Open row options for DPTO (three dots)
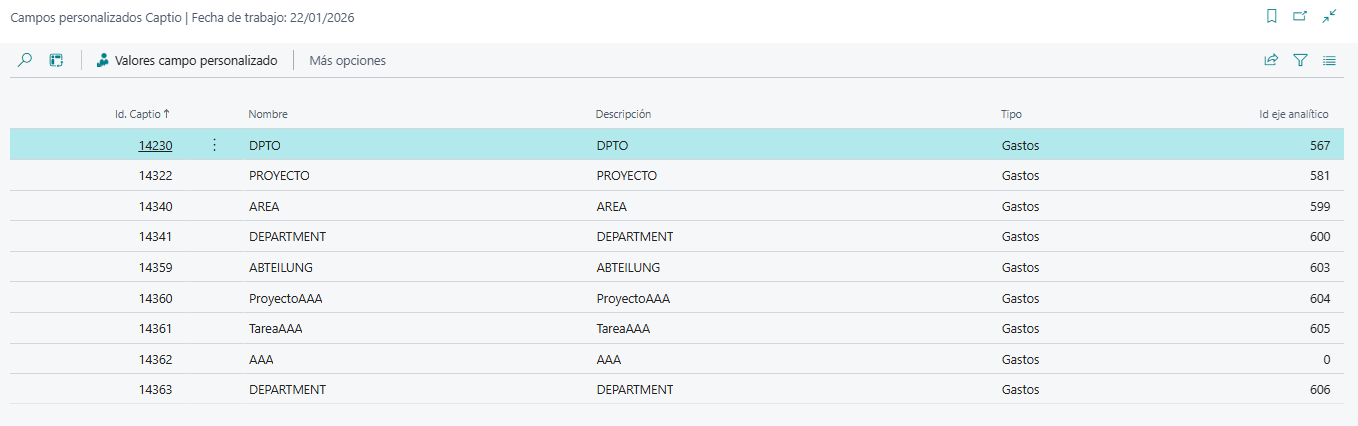Screen dimensions: 1358x426 click(214, 145)
